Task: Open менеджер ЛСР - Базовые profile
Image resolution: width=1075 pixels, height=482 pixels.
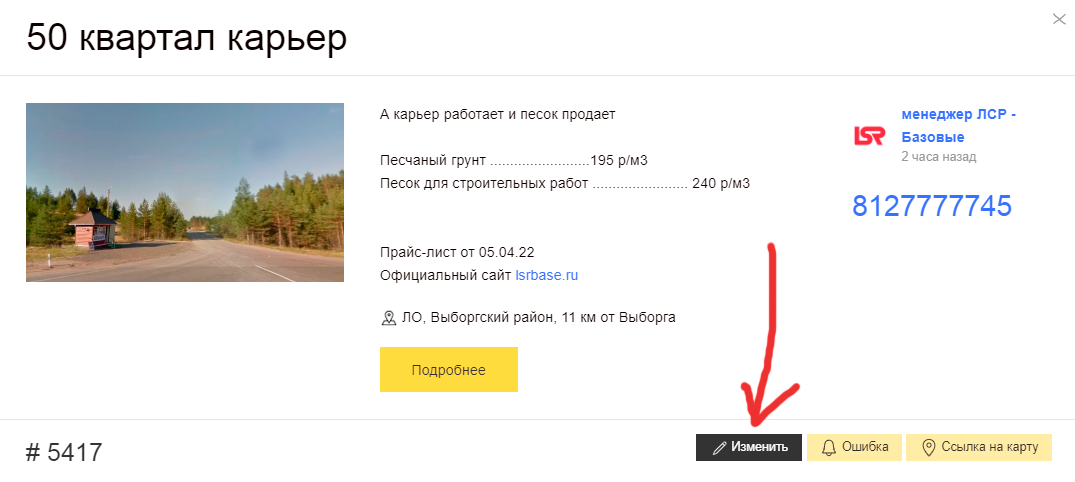Action: pos(958,125)
